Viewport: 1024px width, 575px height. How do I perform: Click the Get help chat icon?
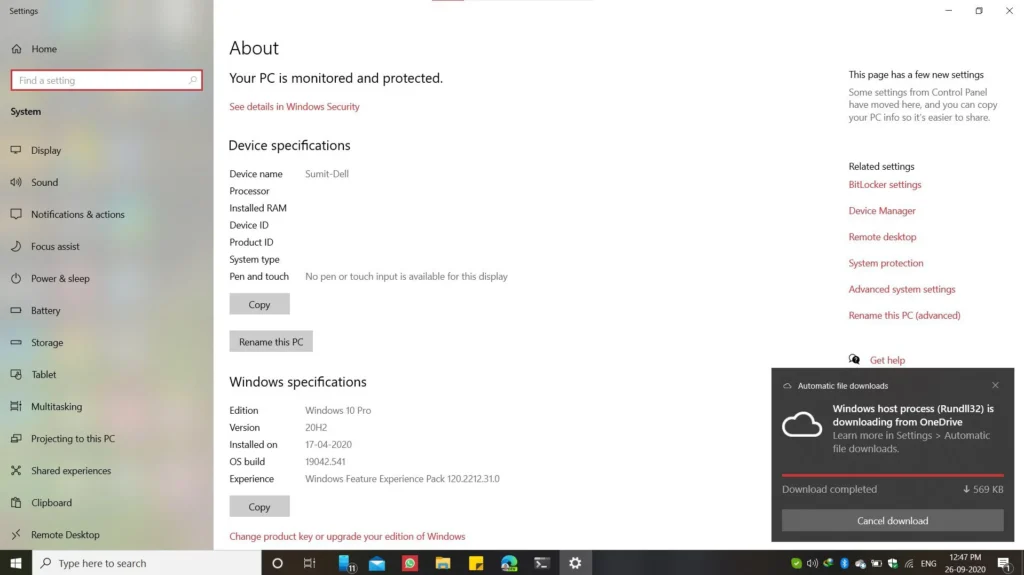854,359
